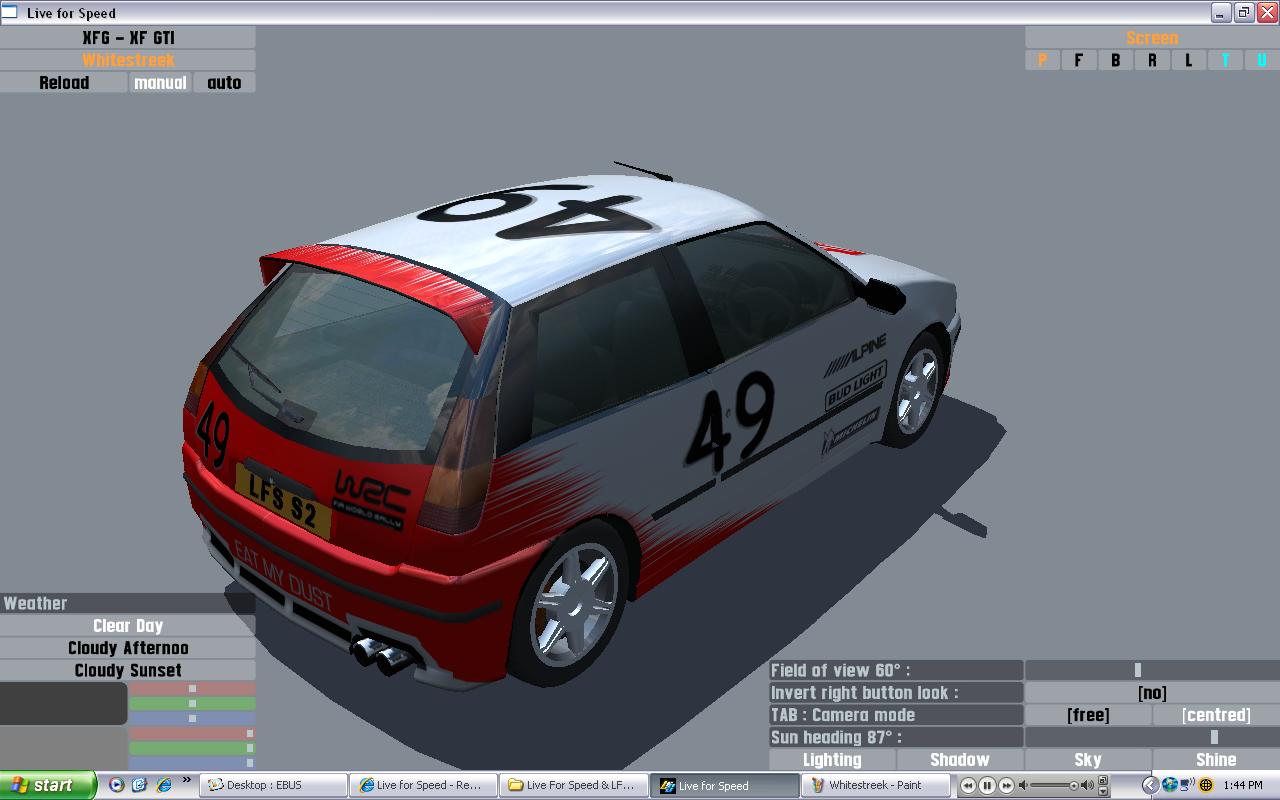
Task: Restore Windows Media Player from the taskbar toolbar
Action: click(x=1102, y=780)
